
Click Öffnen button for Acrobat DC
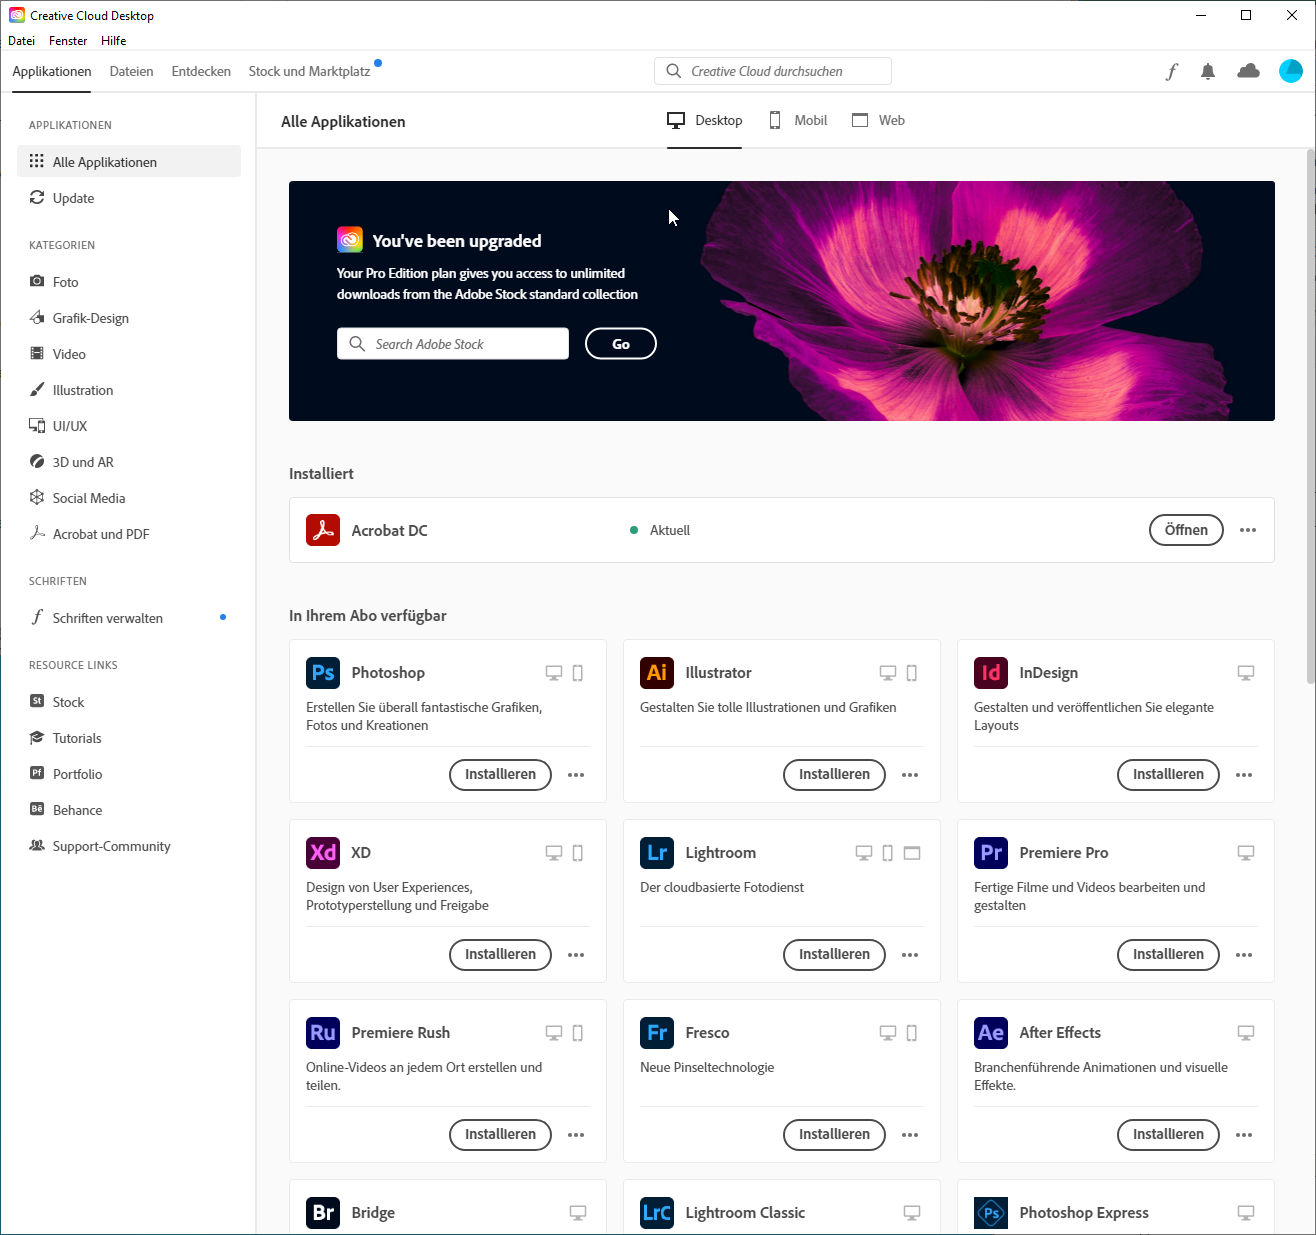pos(1186,530)
